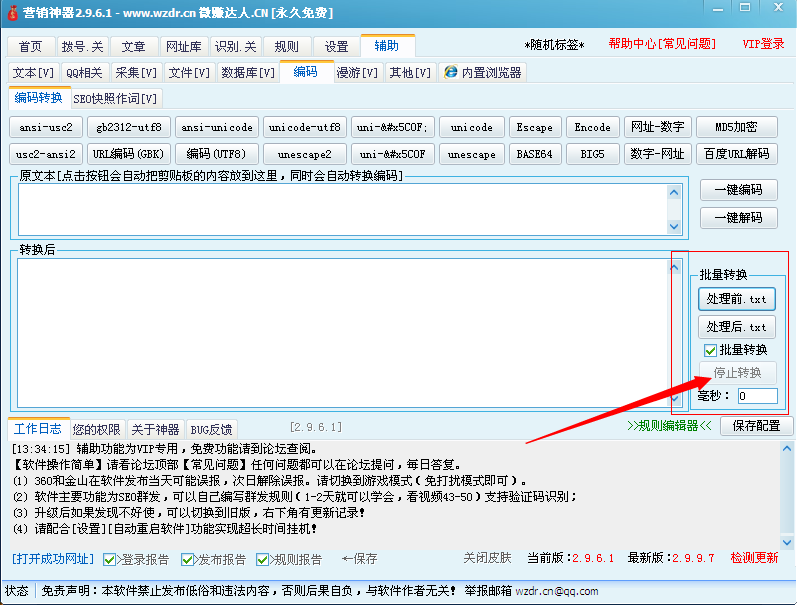Click the unicode conversion button
This screenshot has width=797, height=605.
click(472, 127)
